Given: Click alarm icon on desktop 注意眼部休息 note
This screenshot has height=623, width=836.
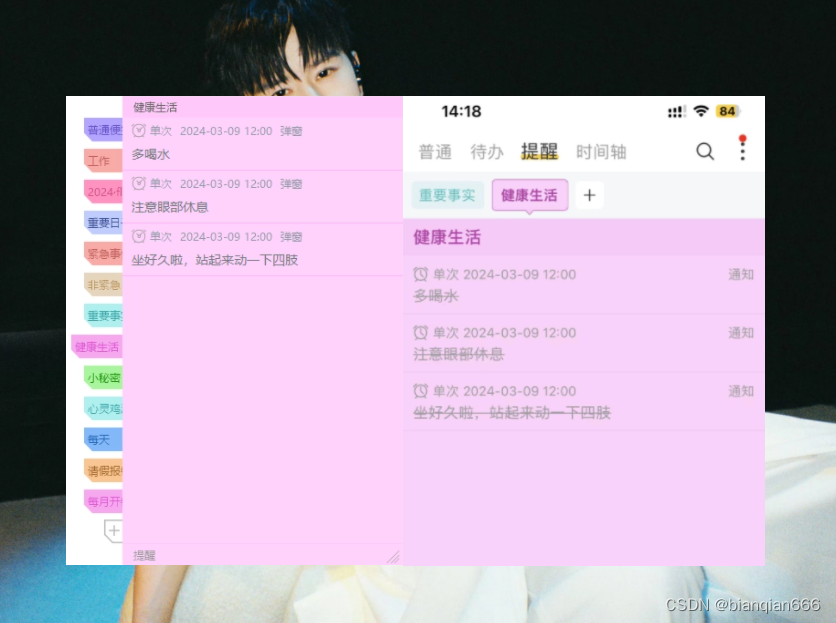Looking at the screenshot, I should (139, 183).
